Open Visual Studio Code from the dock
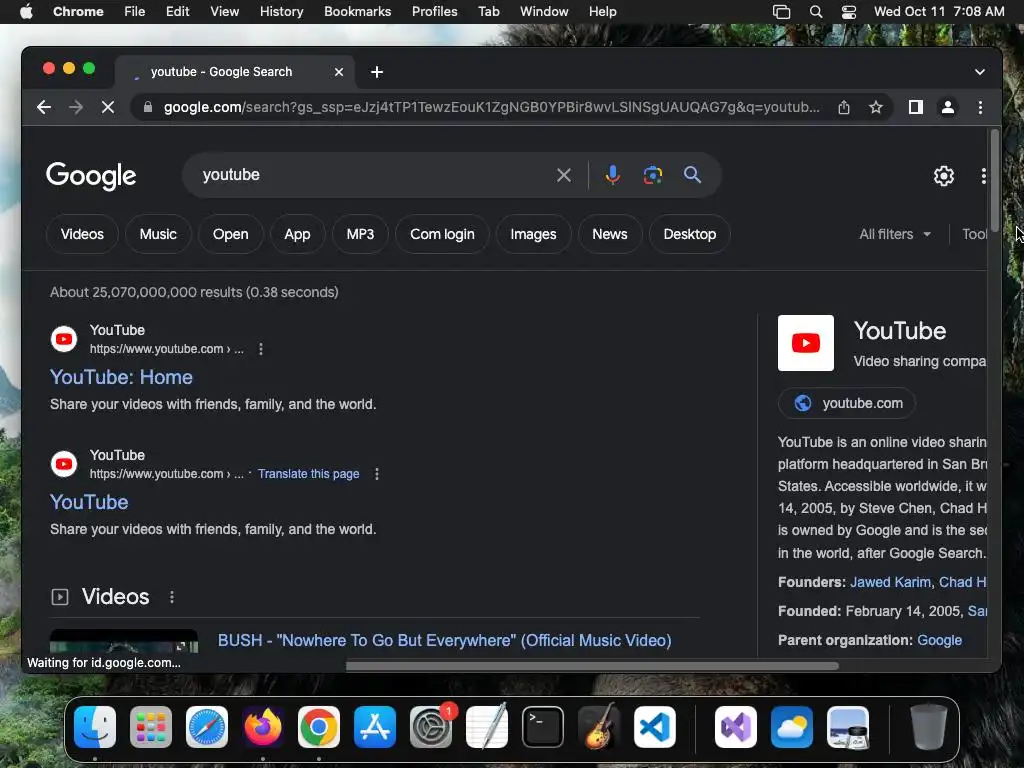The width and height of the screenshot is (1024, 768). pos(655,726)
